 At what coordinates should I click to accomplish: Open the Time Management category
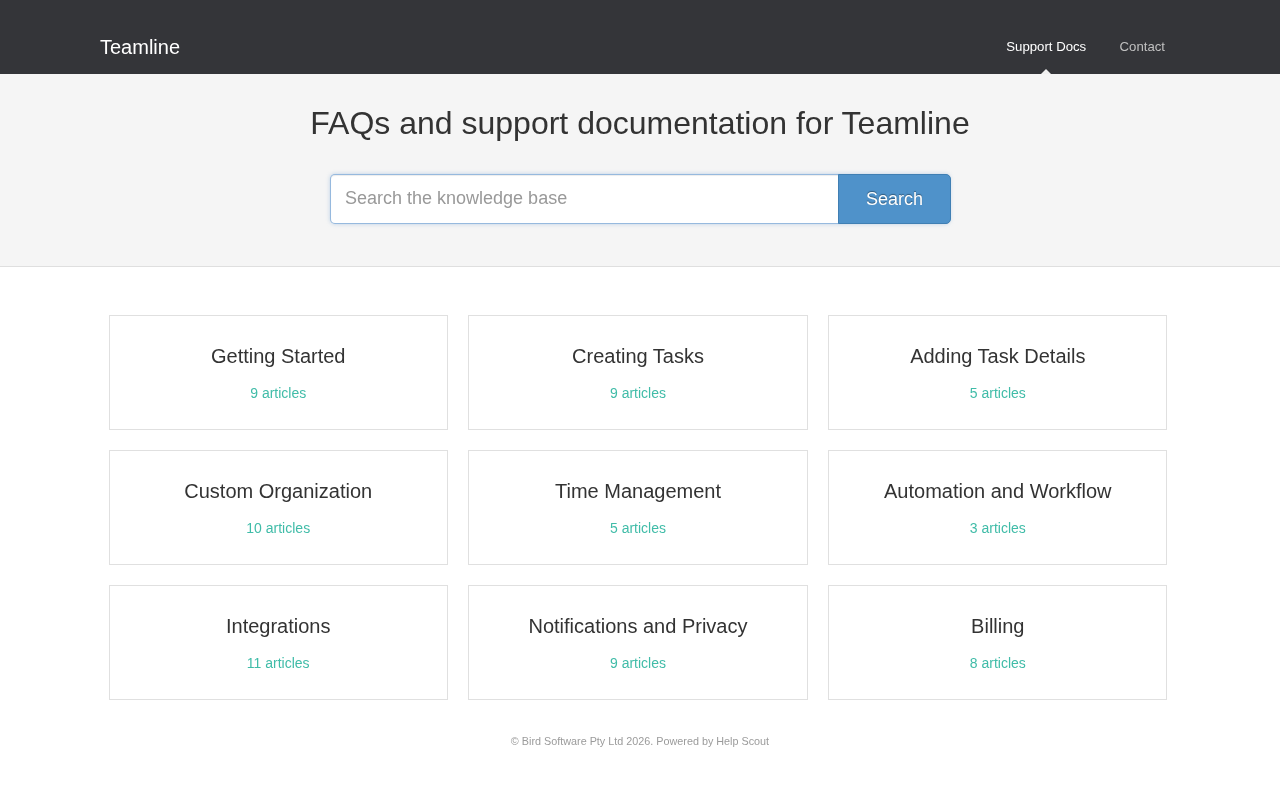click(x=638, y=508)
